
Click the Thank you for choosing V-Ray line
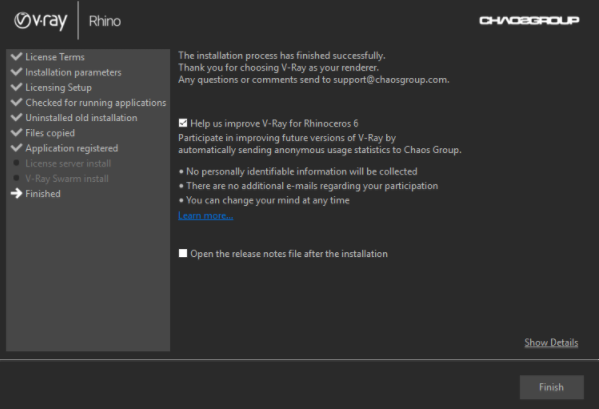(x=278, y=68)
